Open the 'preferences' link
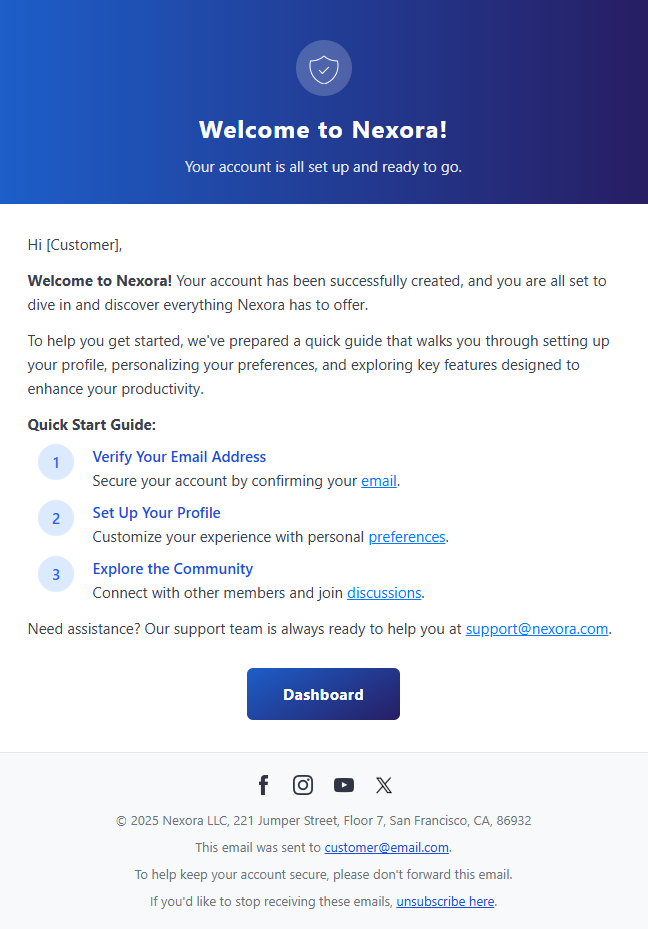The image size is (648, 929). 407,537
